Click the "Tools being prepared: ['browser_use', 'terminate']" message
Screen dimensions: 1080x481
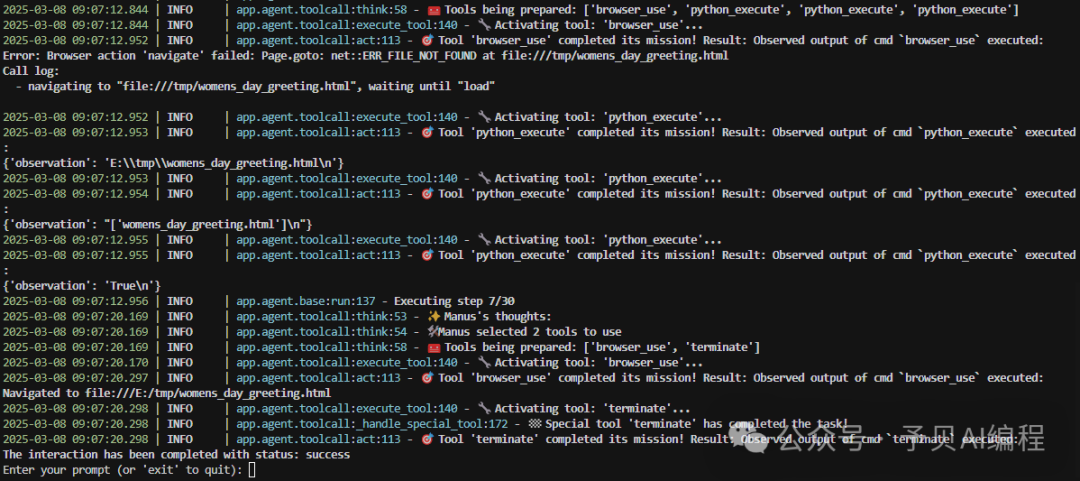tap(603, 347)
